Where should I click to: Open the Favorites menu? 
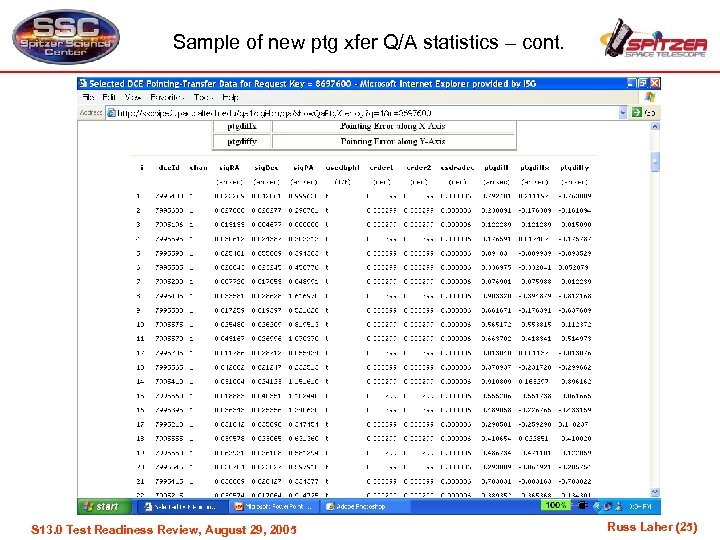(x=167, y=97)
